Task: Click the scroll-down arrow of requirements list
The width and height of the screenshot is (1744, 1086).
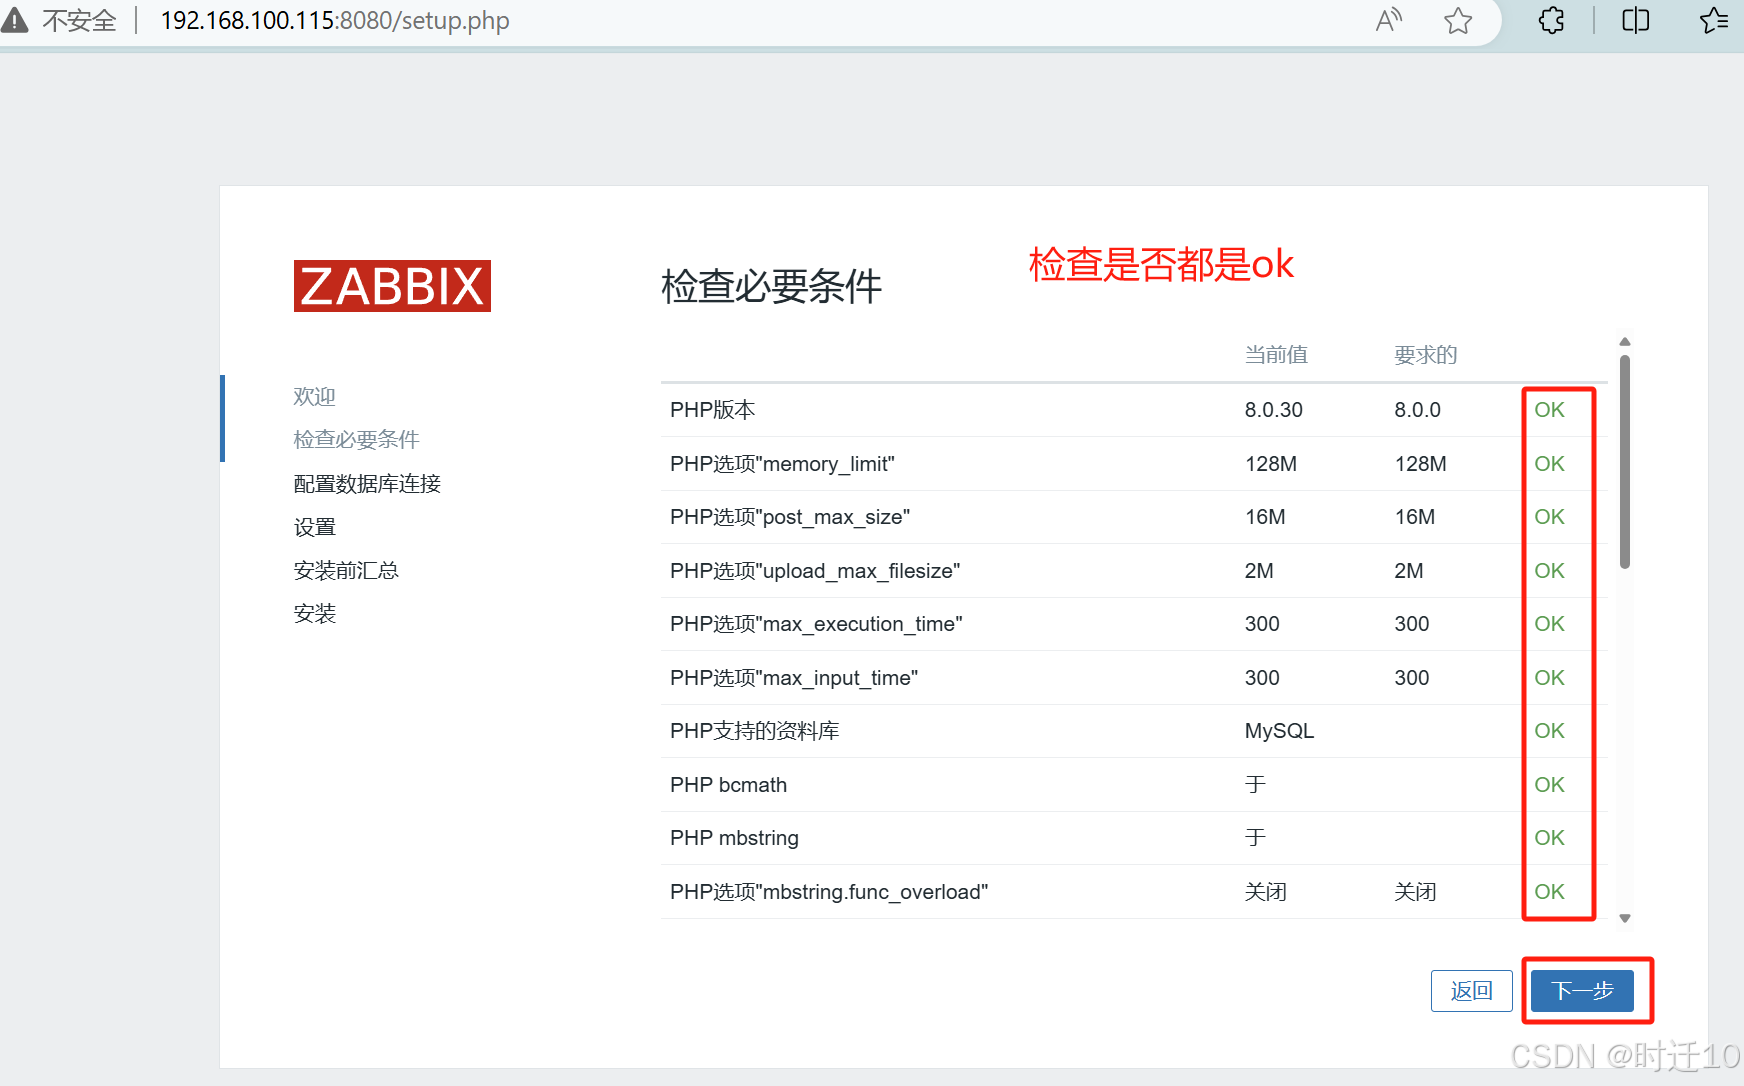Action: point(1625,918)
